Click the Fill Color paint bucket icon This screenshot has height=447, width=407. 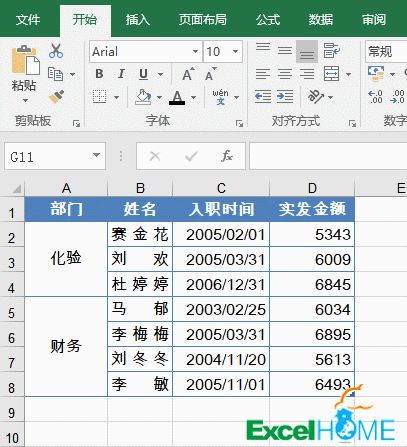[143, 97]
